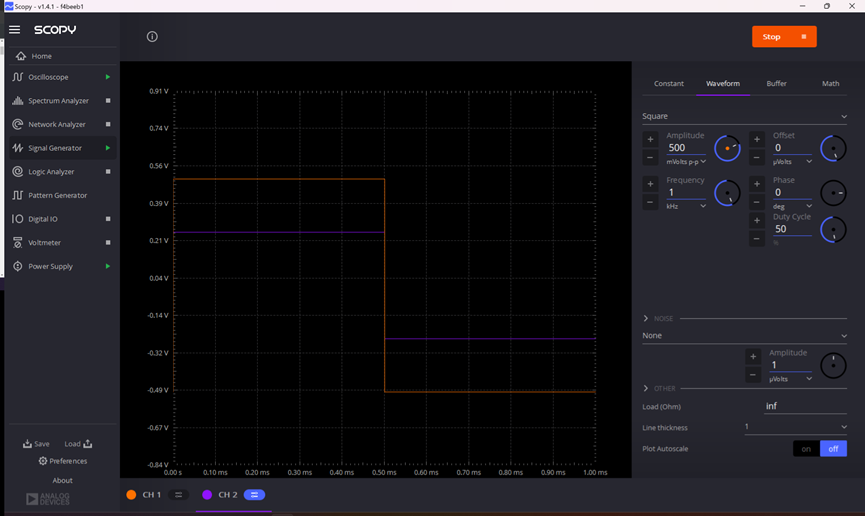Open CH 1 settings menu icon

[x=178, y=495]
